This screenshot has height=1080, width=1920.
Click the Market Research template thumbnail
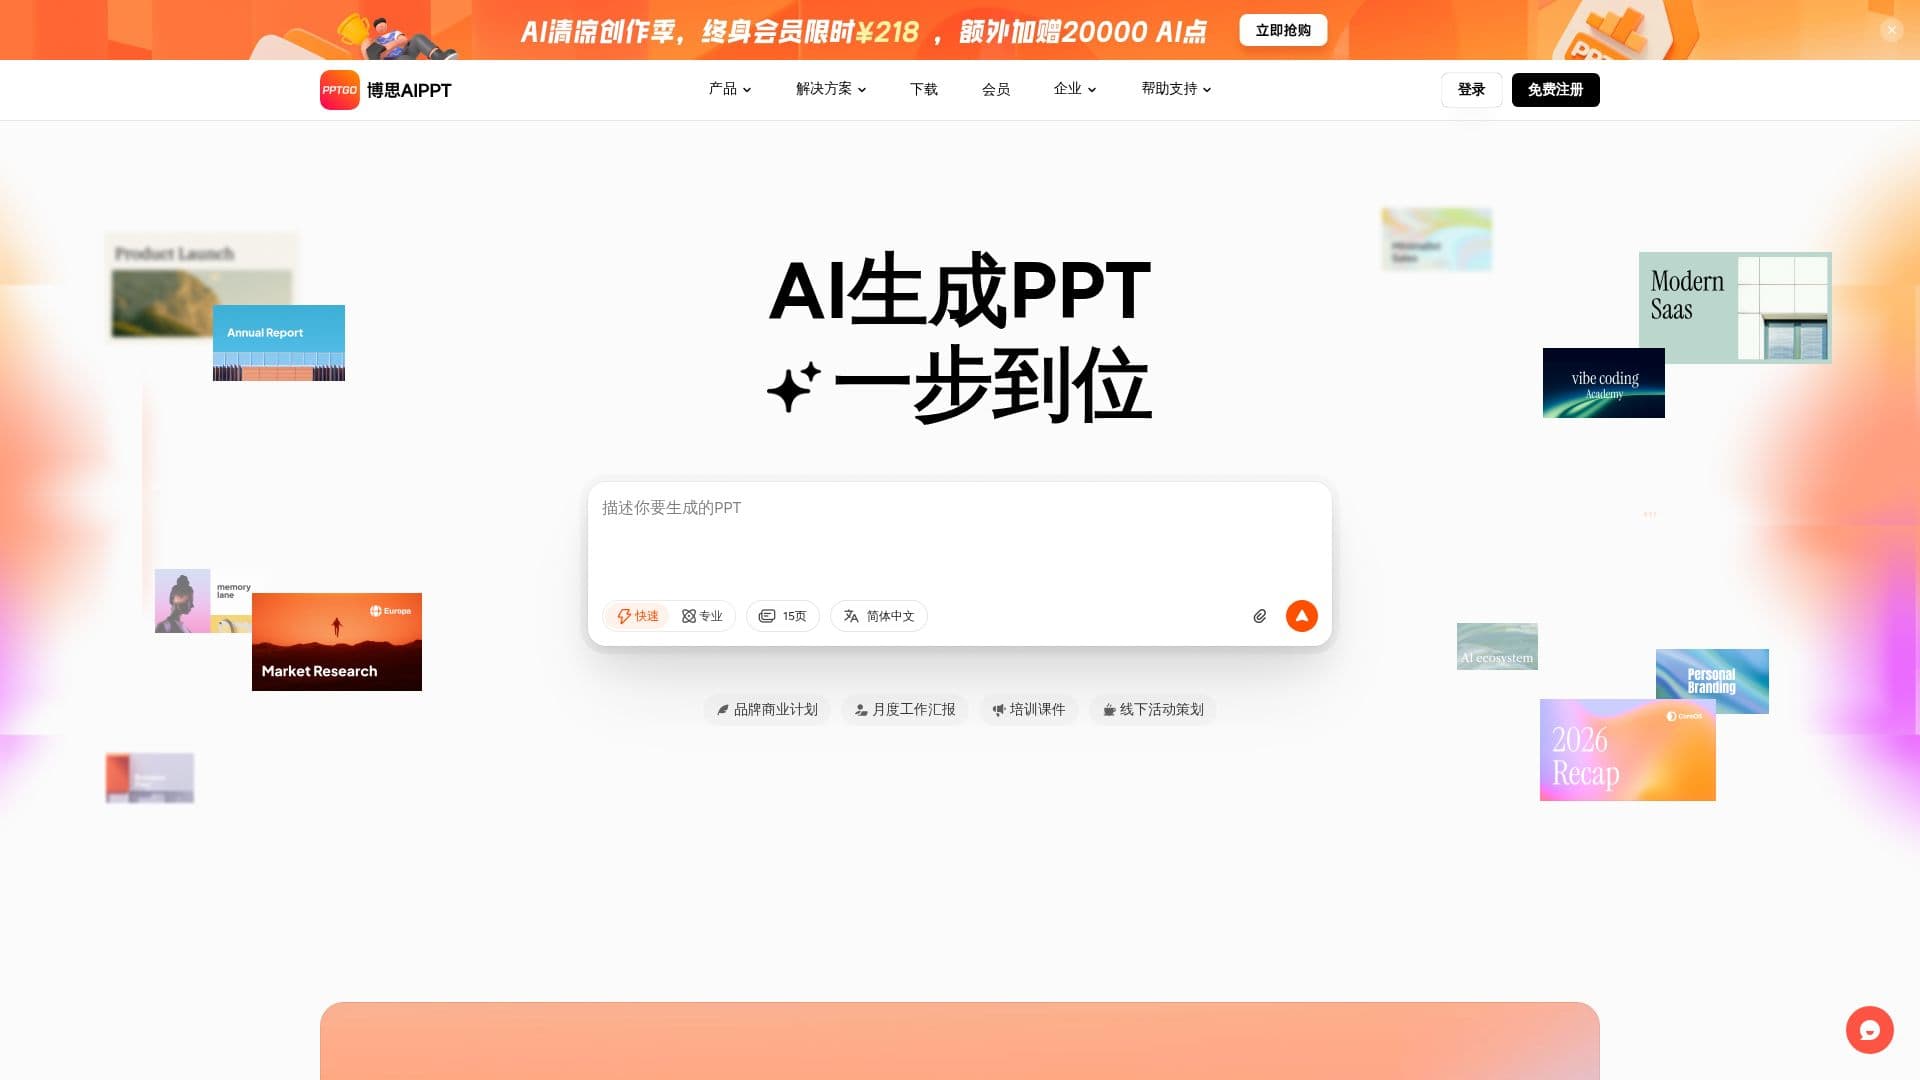pos(337,642)
